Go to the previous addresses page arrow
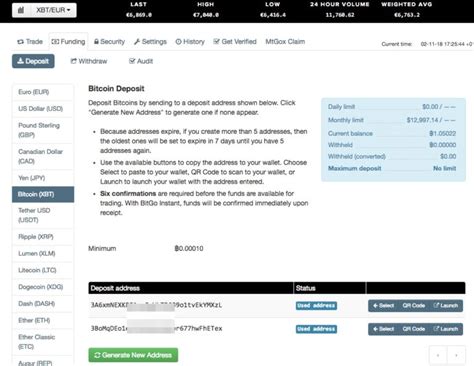This screenshot has height=366, width=474. (x=438, y=355)
